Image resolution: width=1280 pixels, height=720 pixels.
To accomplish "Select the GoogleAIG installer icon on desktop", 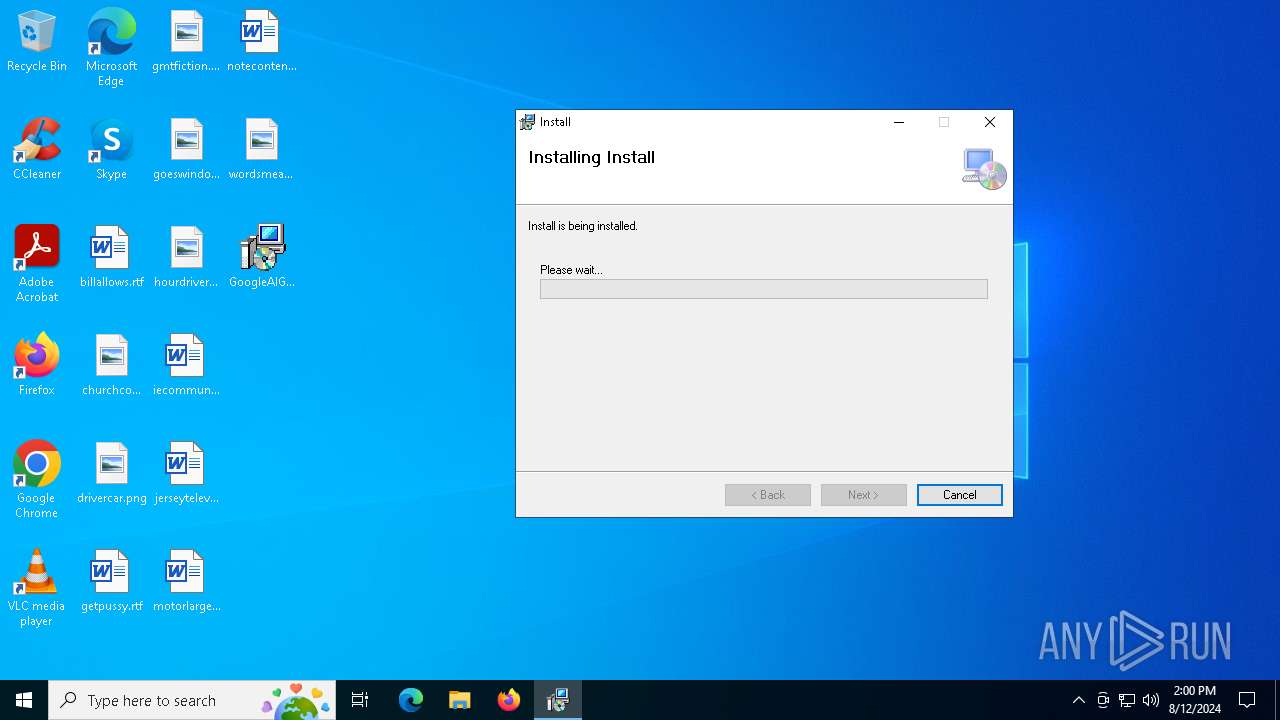I will click(261, 258).
